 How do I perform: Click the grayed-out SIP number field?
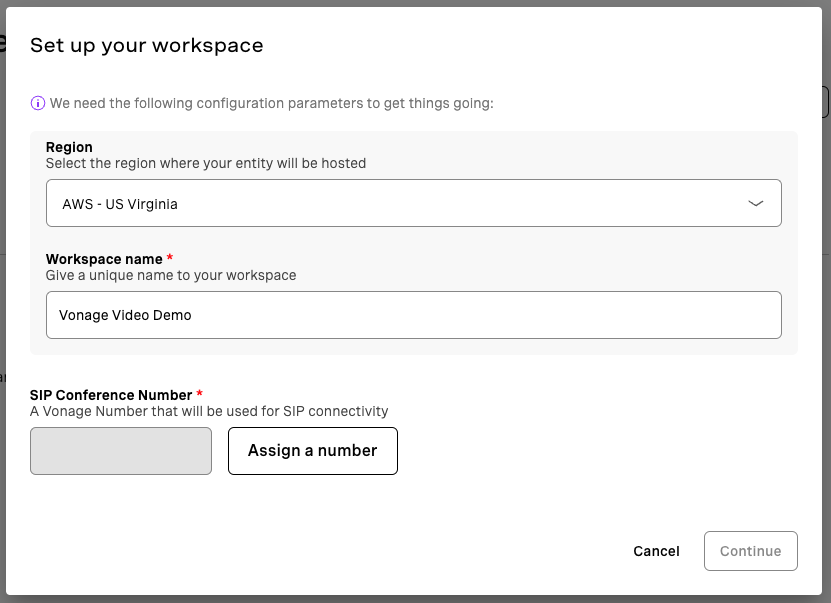pos(120,451)
